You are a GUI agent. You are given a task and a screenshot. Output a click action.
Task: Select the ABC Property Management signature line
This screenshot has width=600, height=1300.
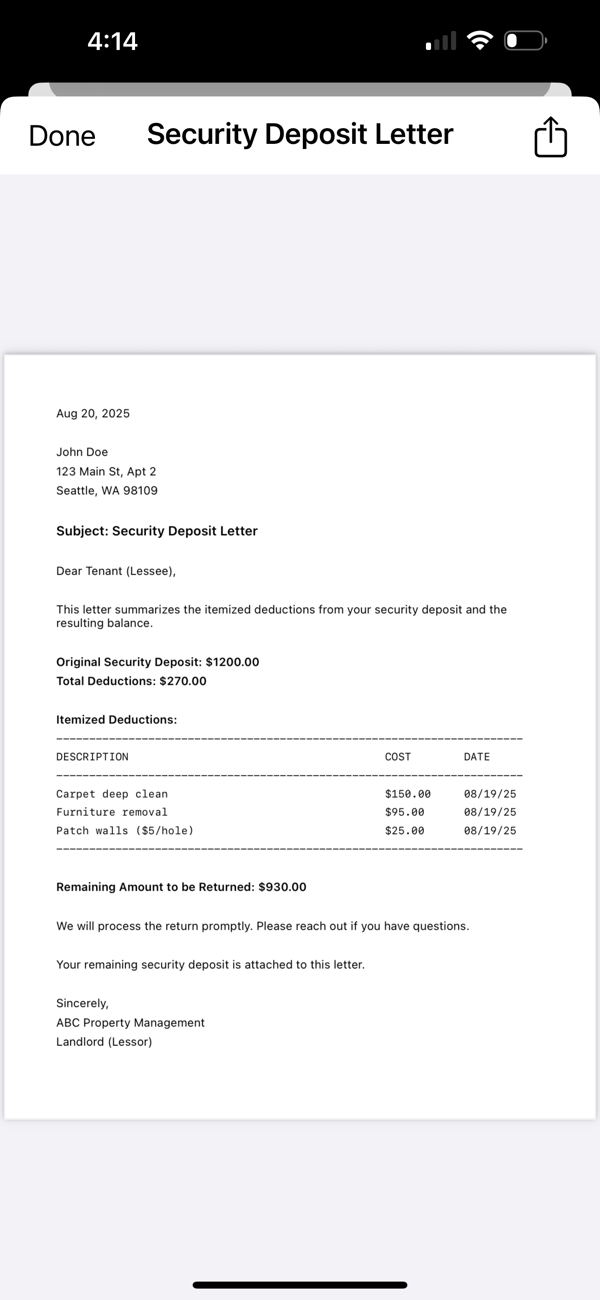130,1022
